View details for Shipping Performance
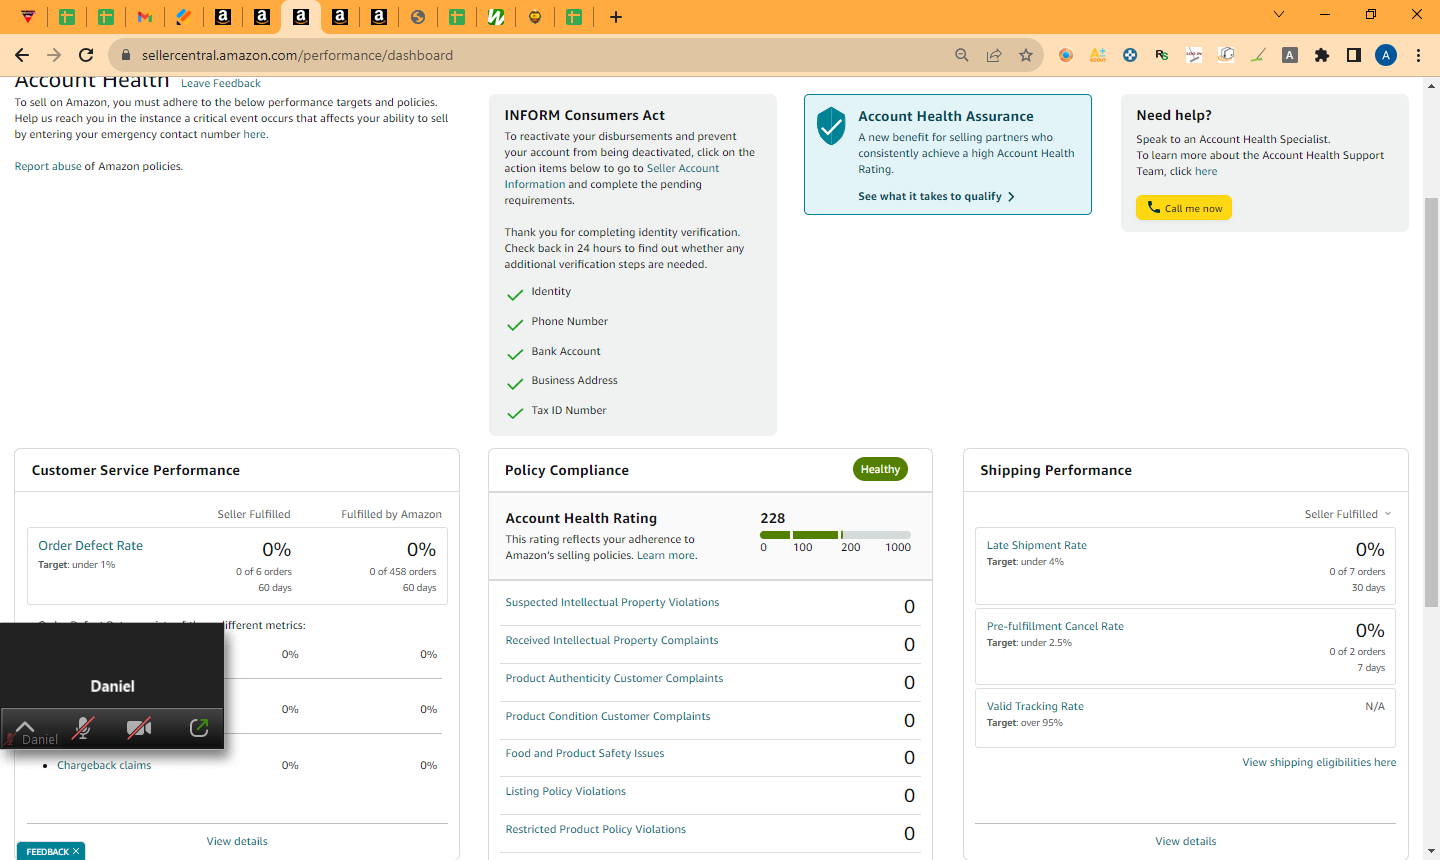 pos(1186,841)
